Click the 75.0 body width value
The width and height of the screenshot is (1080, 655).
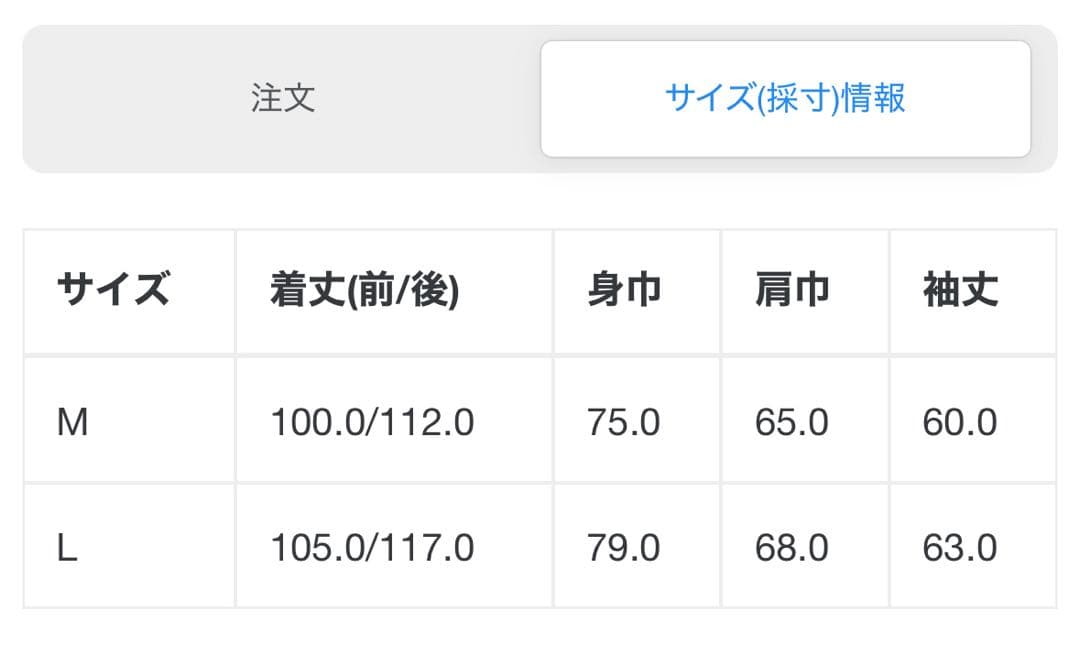[624, 423]
